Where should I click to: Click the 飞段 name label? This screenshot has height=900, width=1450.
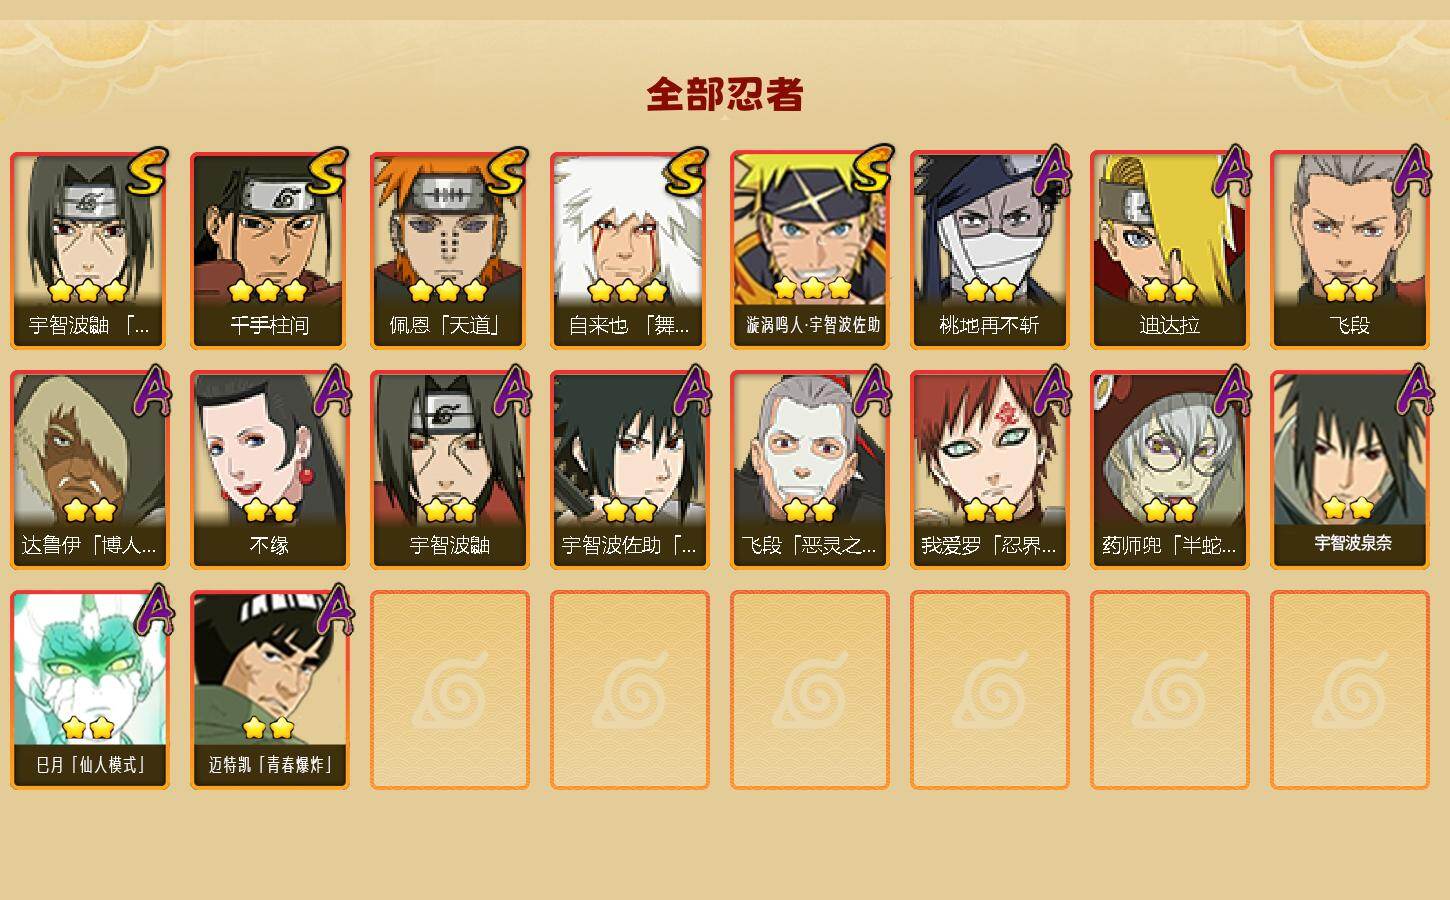pyautogui.click(x=1349, y=325)
